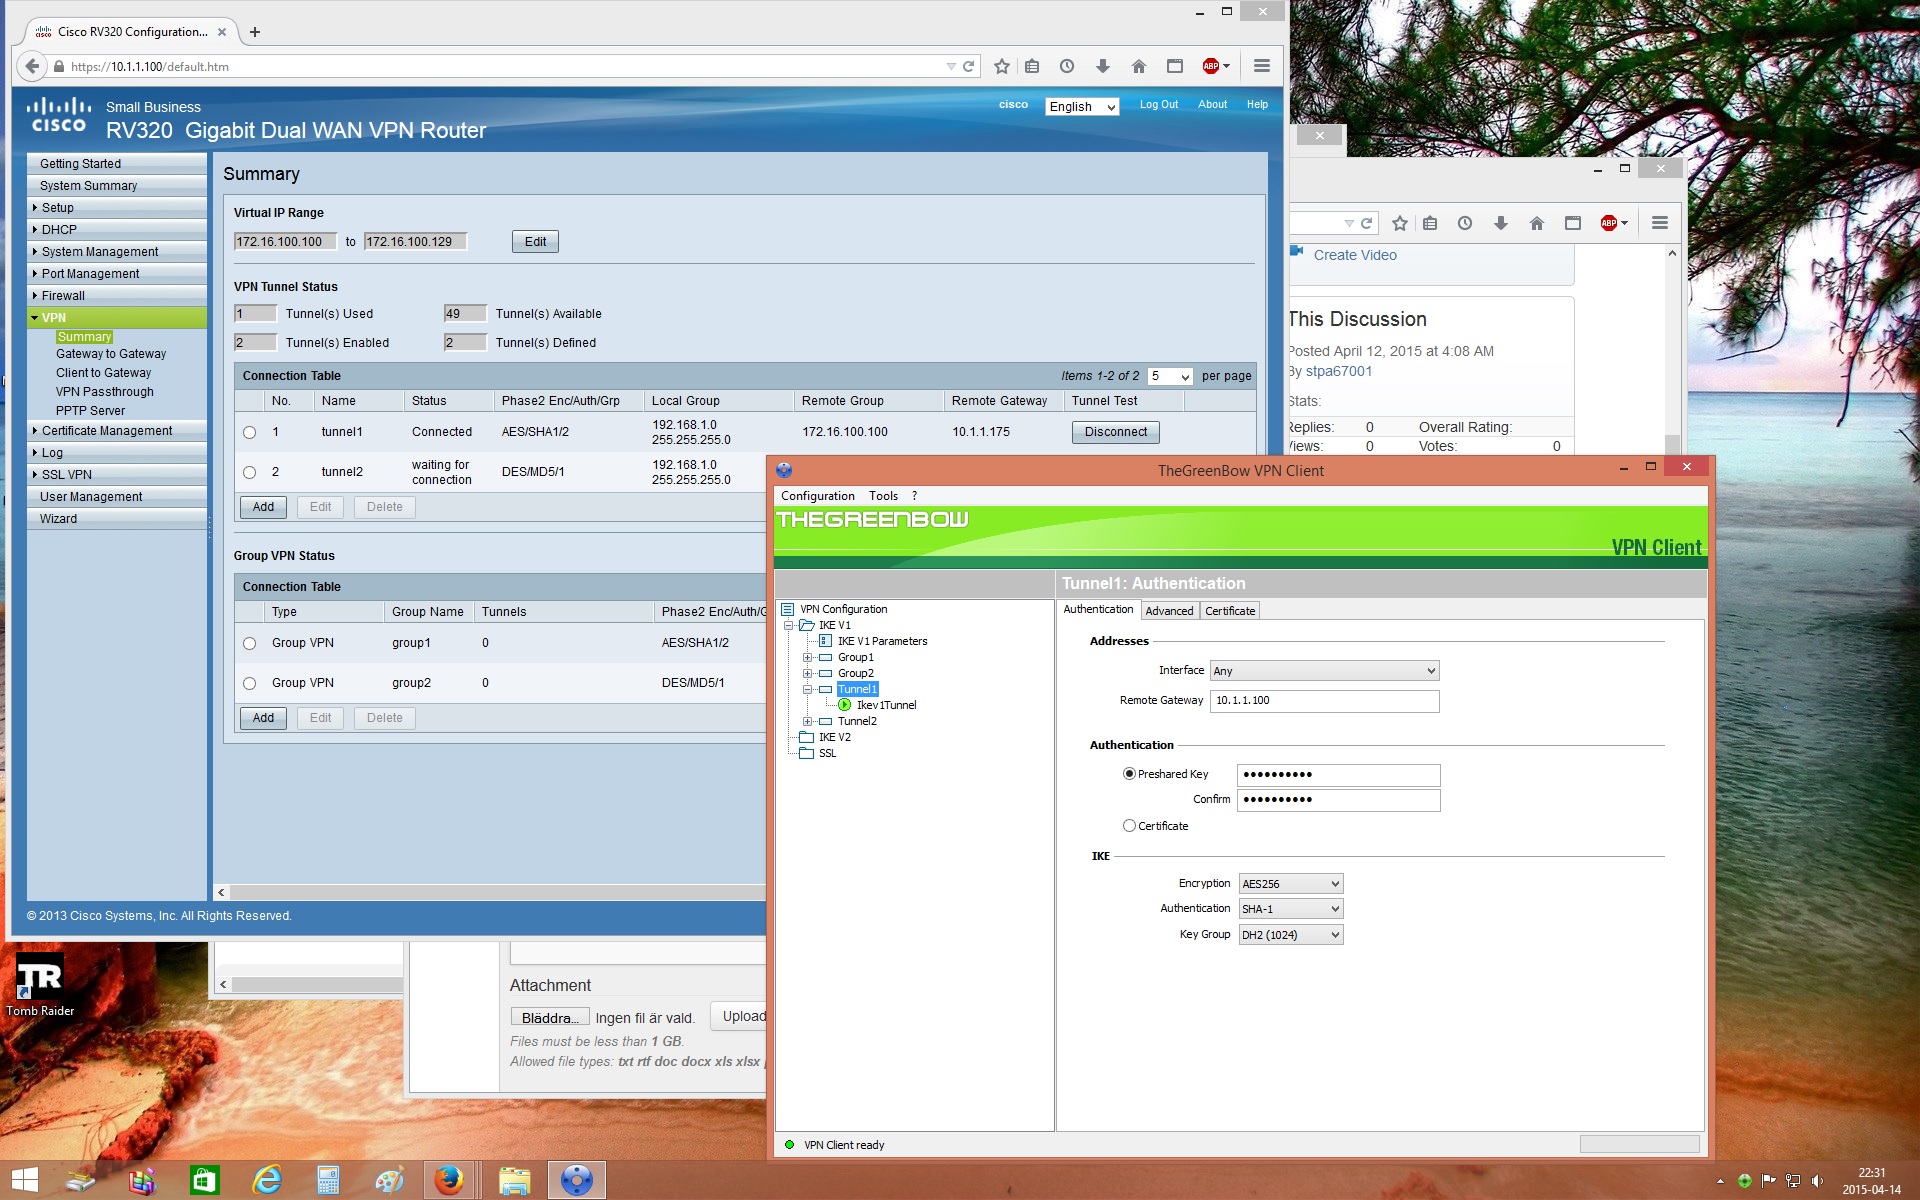Click Add under the Group VPN table
This screenshot has height=1200, width=1920.
[x=263, y=718]
